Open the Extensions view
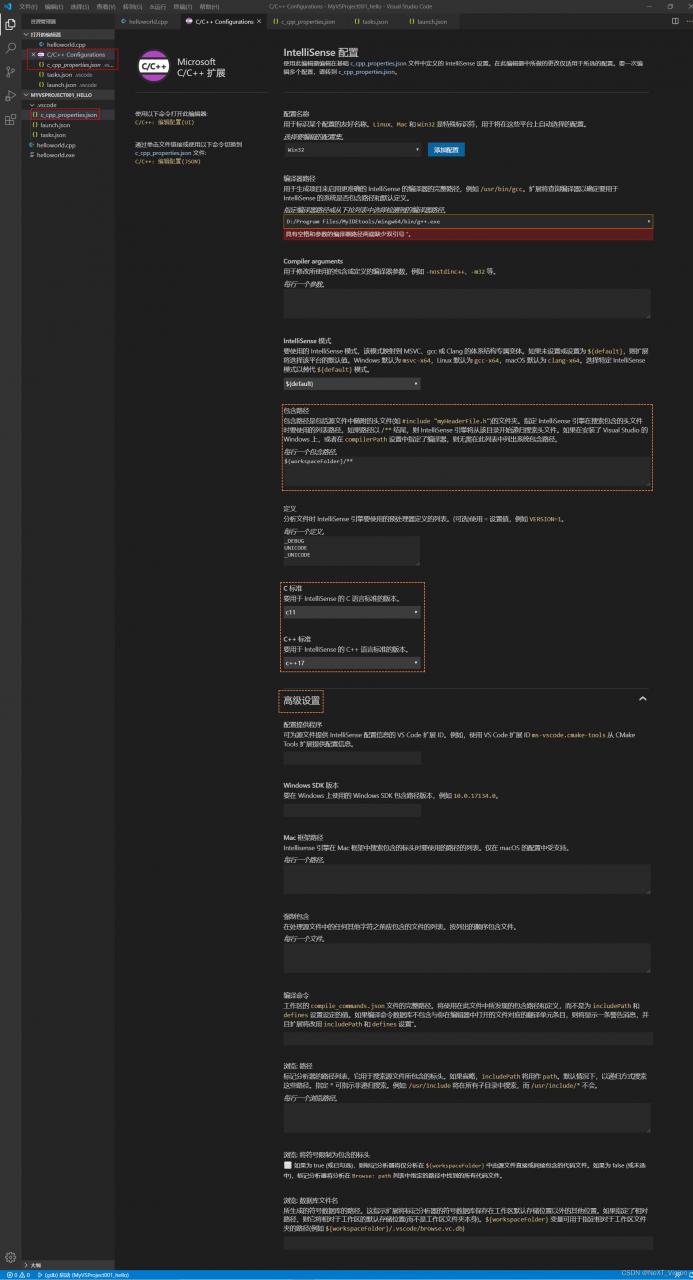The image size is (693, 1280). click(10, 120)
